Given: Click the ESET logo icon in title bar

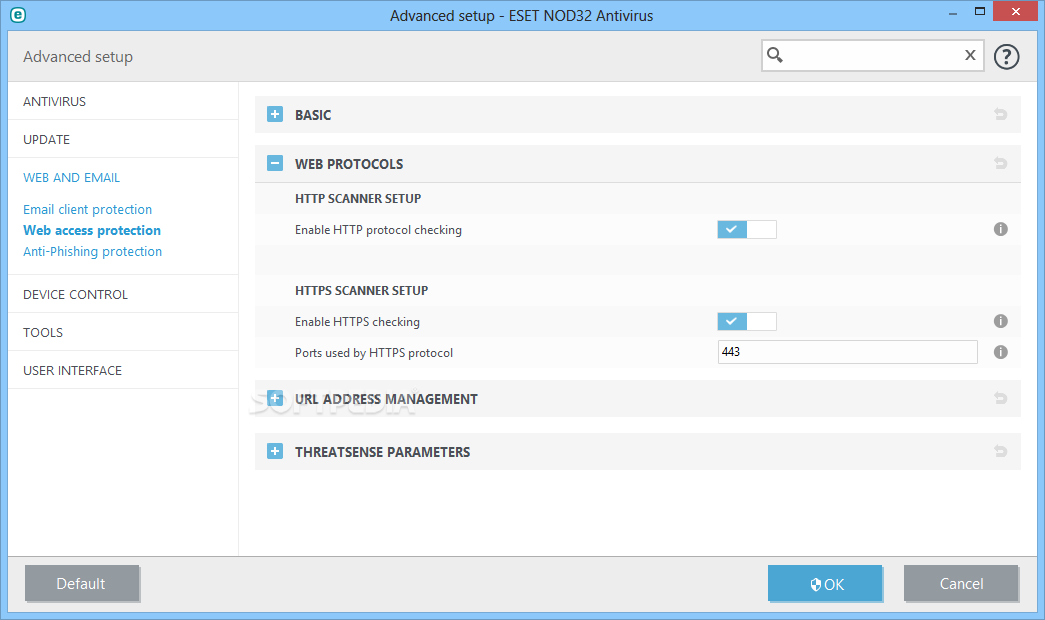Looking at the screenshot, I should pyautogui.click(x=18, y=15).
